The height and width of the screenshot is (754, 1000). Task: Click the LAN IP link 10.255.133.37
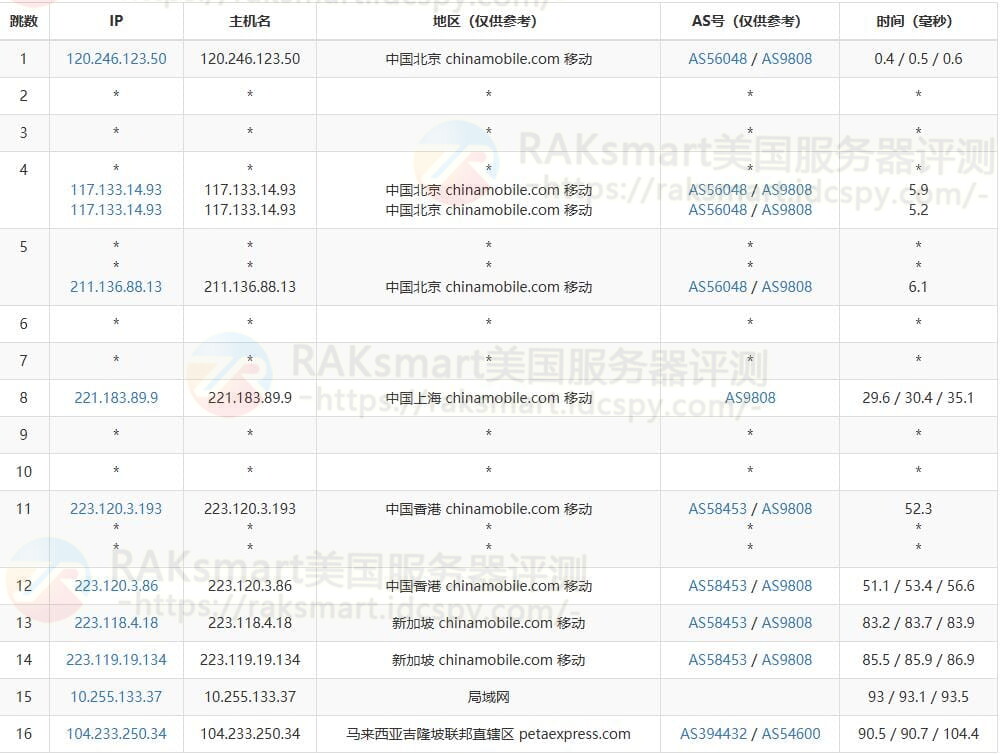116,697
